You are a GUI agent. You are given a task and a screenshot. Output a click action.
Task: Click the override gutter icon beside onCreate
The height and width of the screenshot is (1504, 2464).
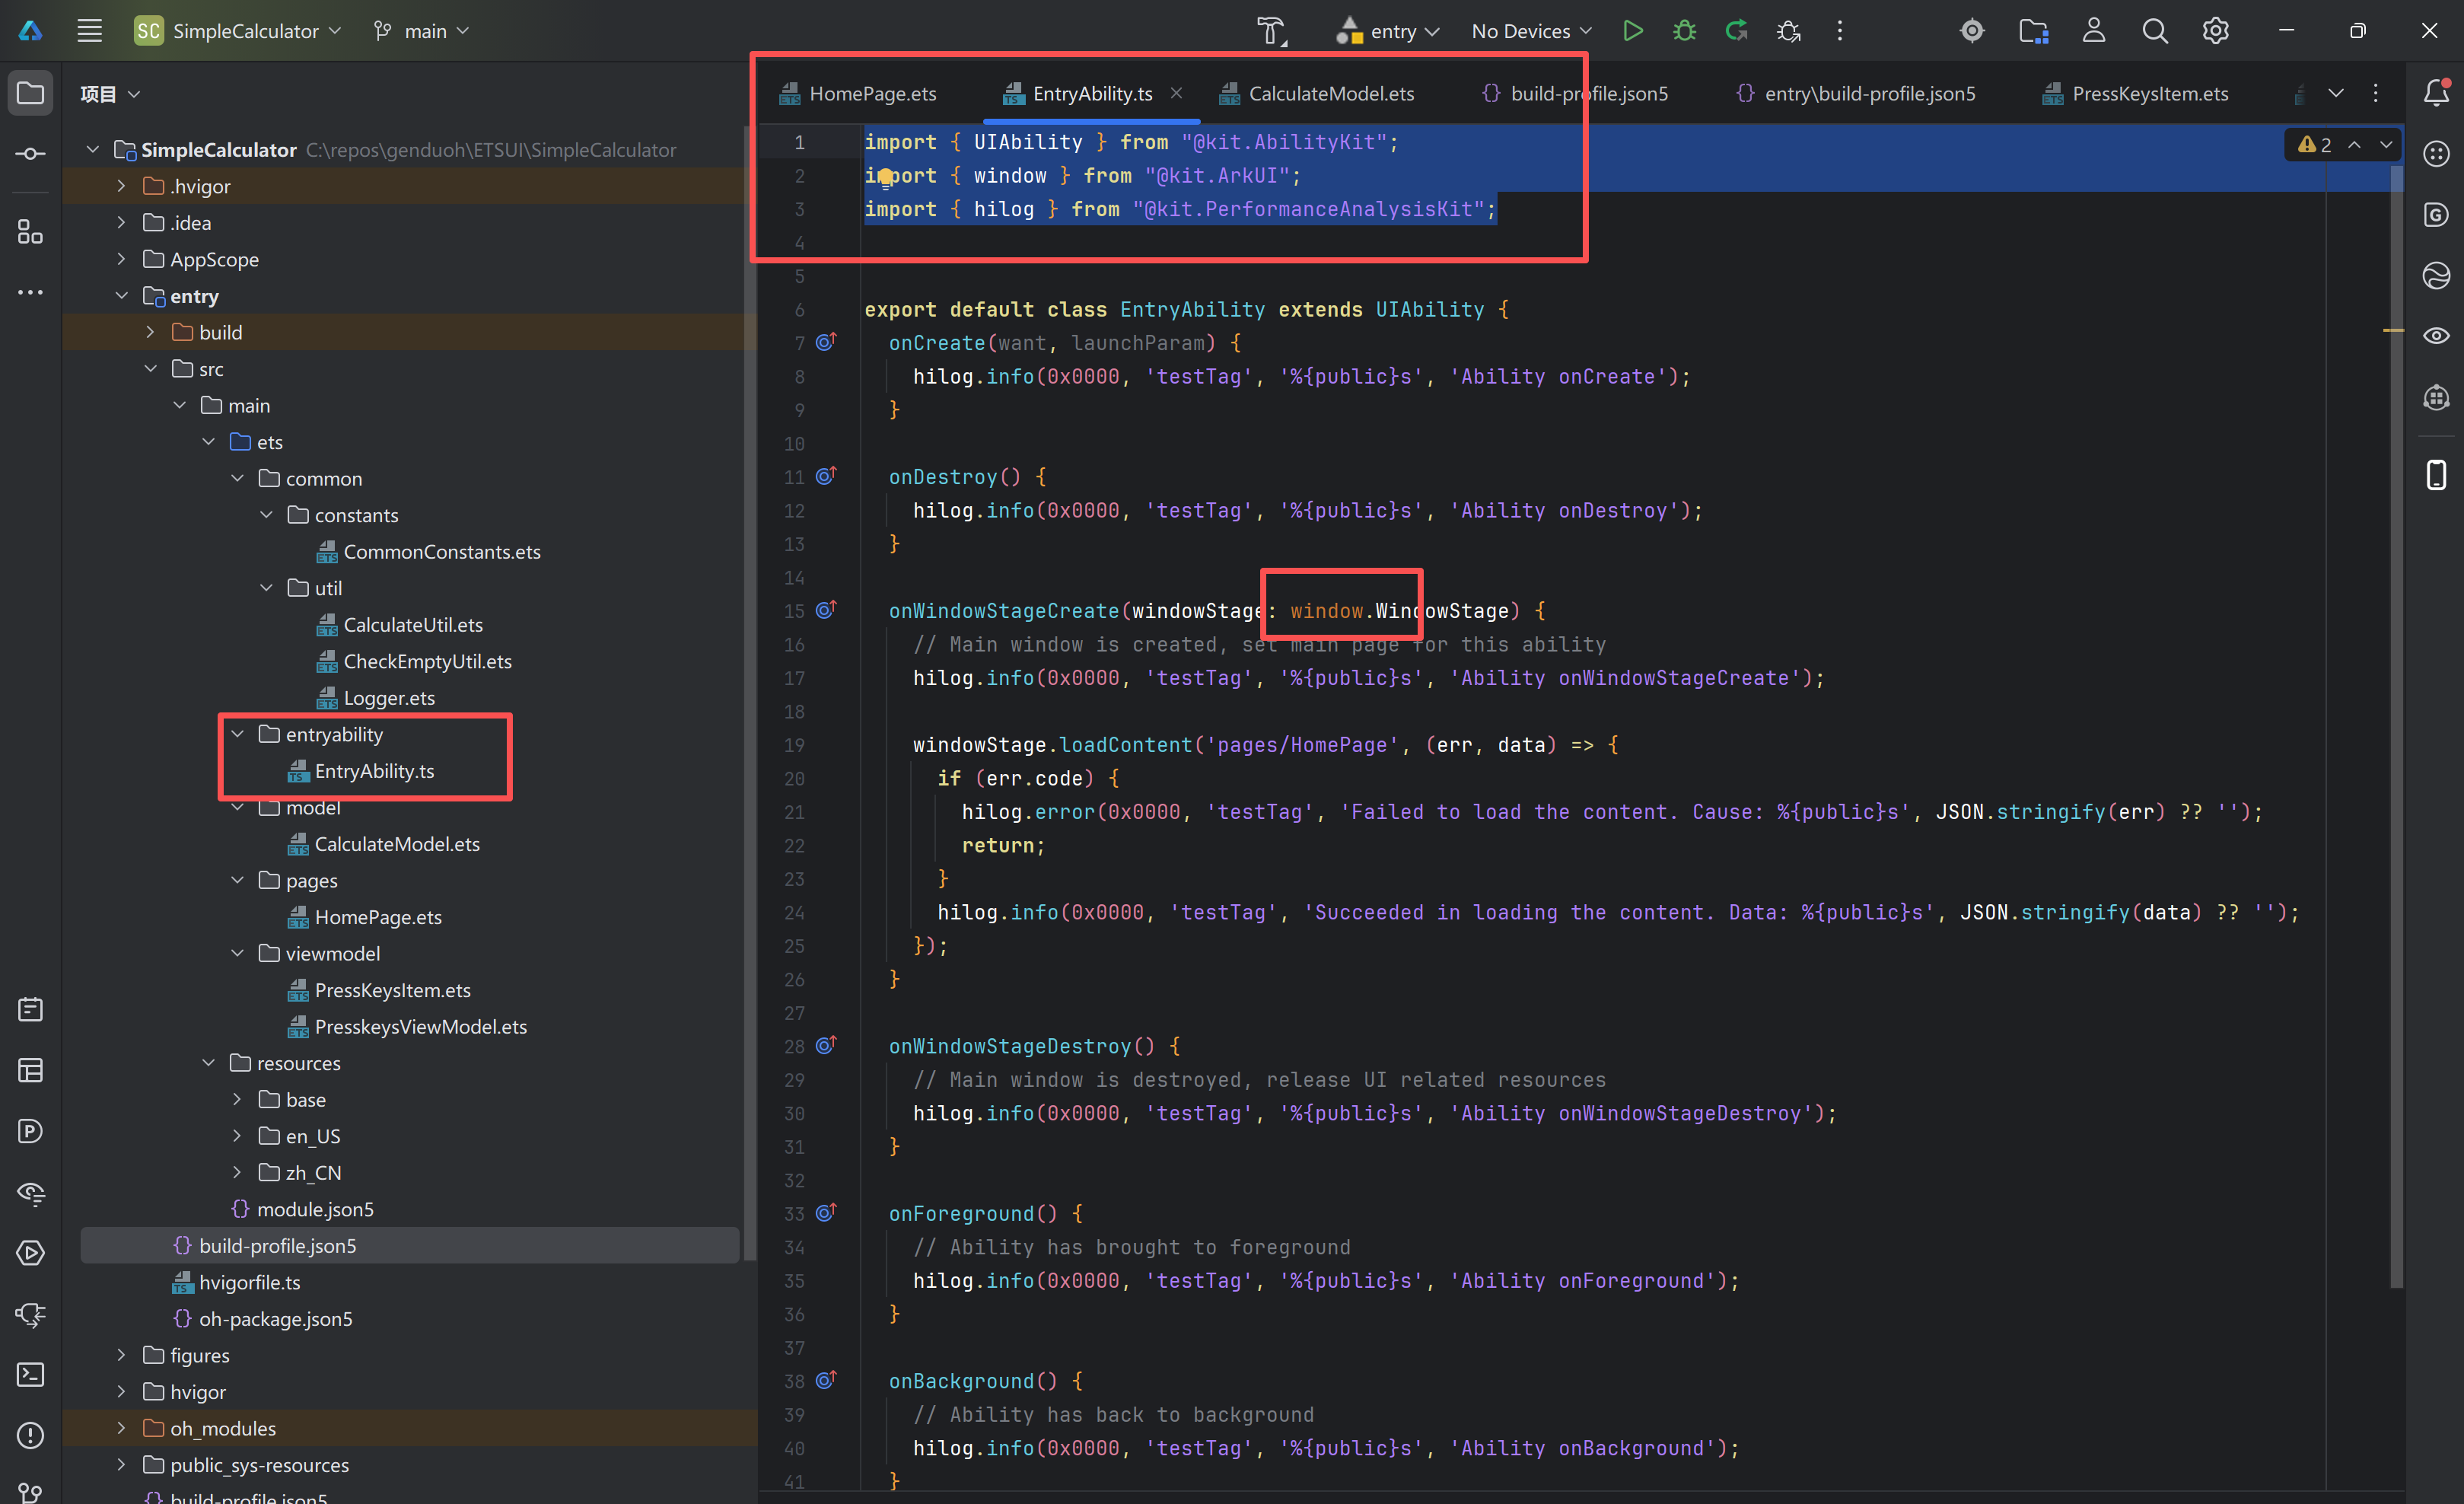pyautogui.click(x=825, y=342)
